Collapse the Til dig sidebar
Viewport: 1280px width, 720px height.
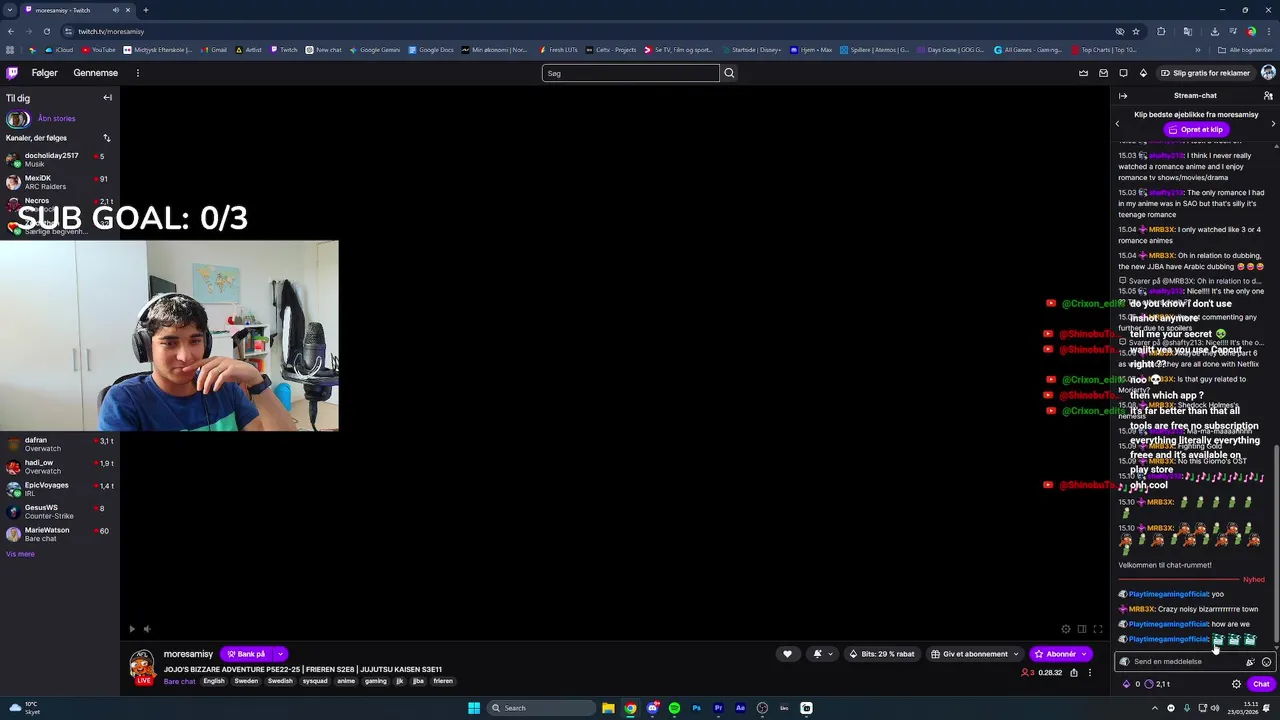tap(107, 98)
